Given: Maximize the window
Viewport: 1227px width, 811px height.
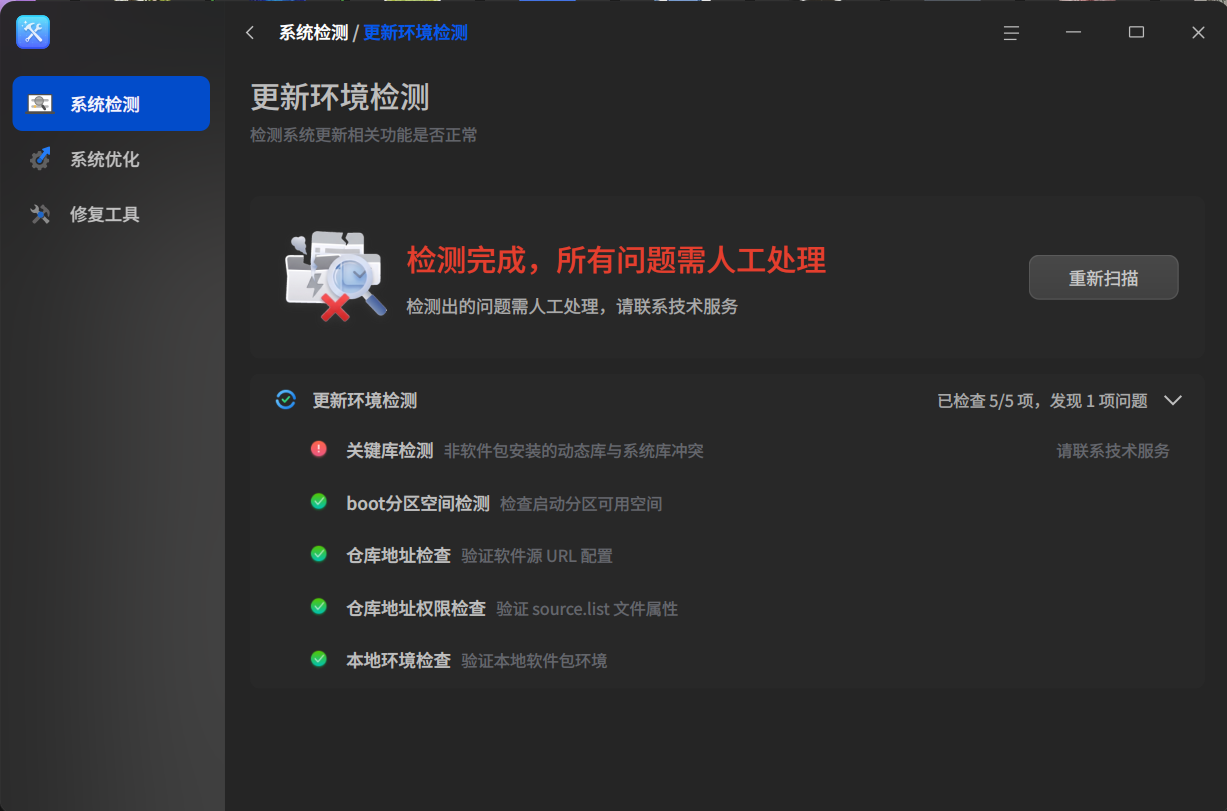Looking at the screenshot, I should (1136, 33).
